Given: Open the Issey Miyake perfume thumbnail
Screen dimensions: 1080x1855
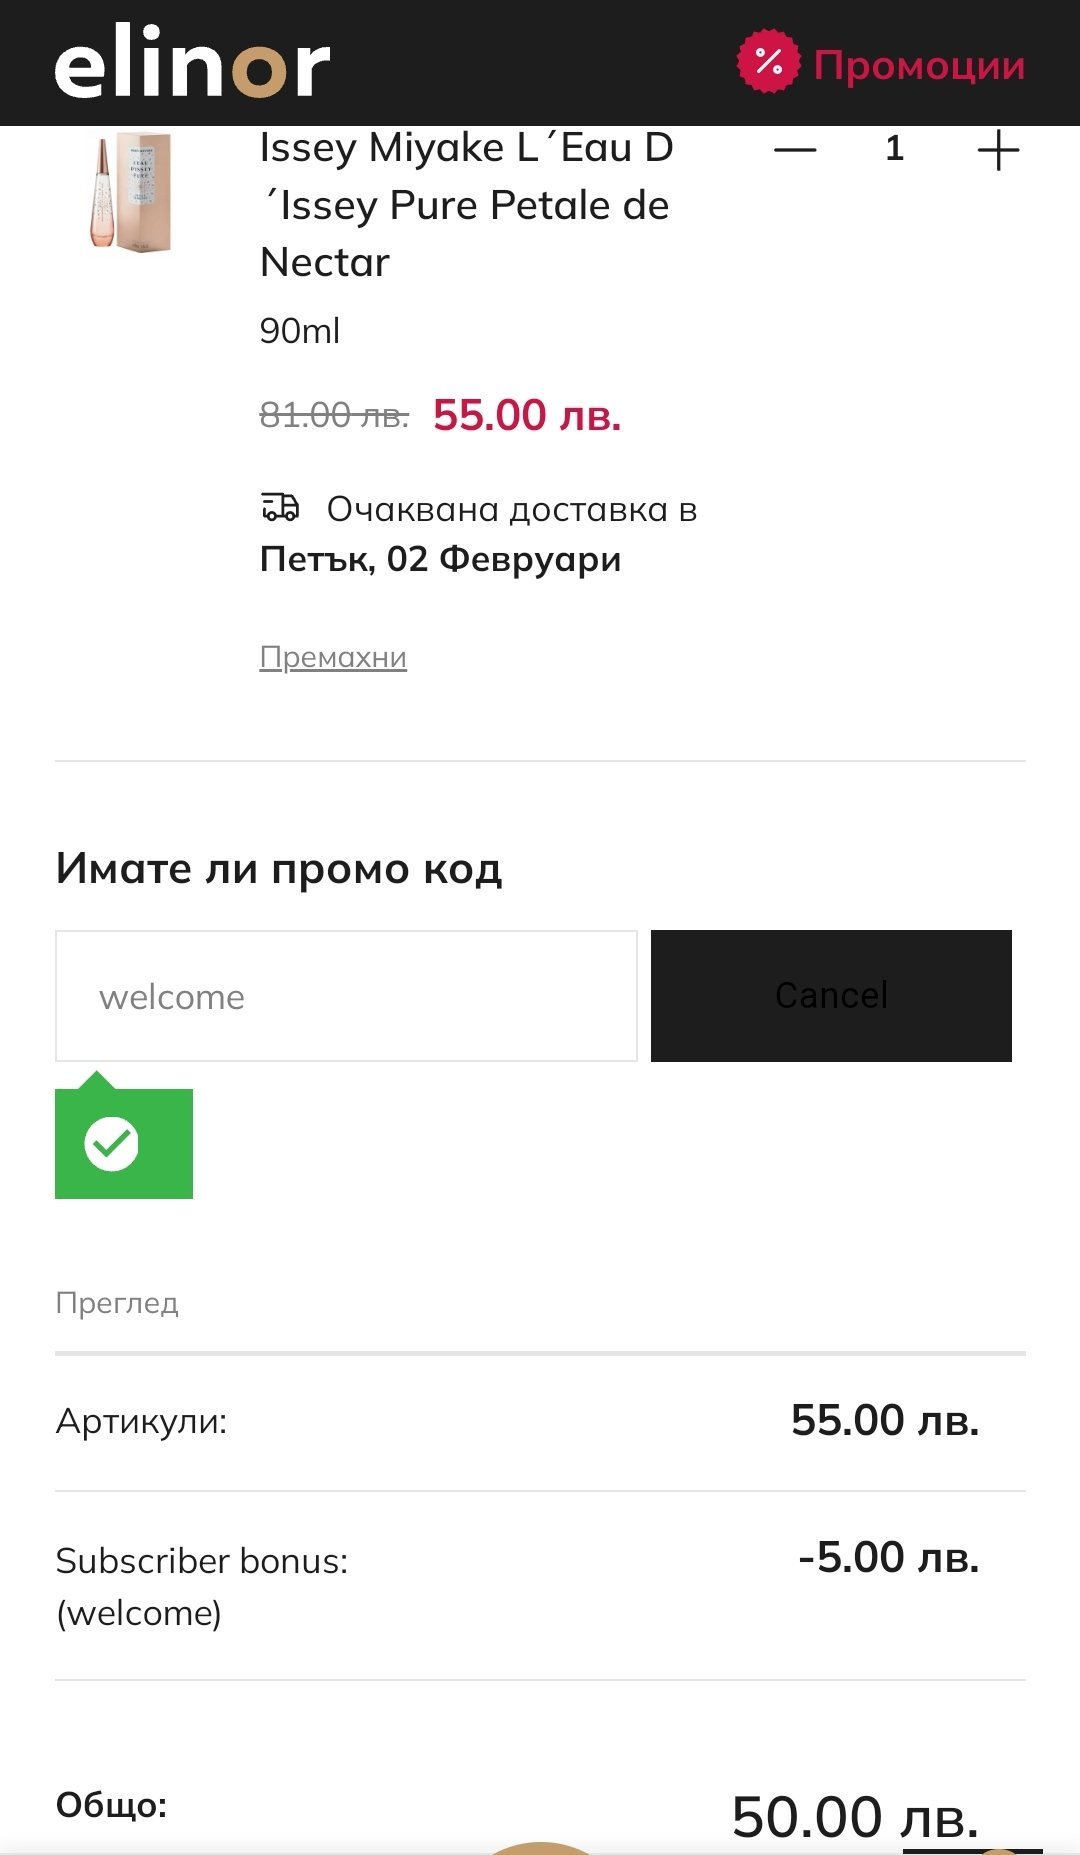Looking at the screenshot, I should coord(132,192).
